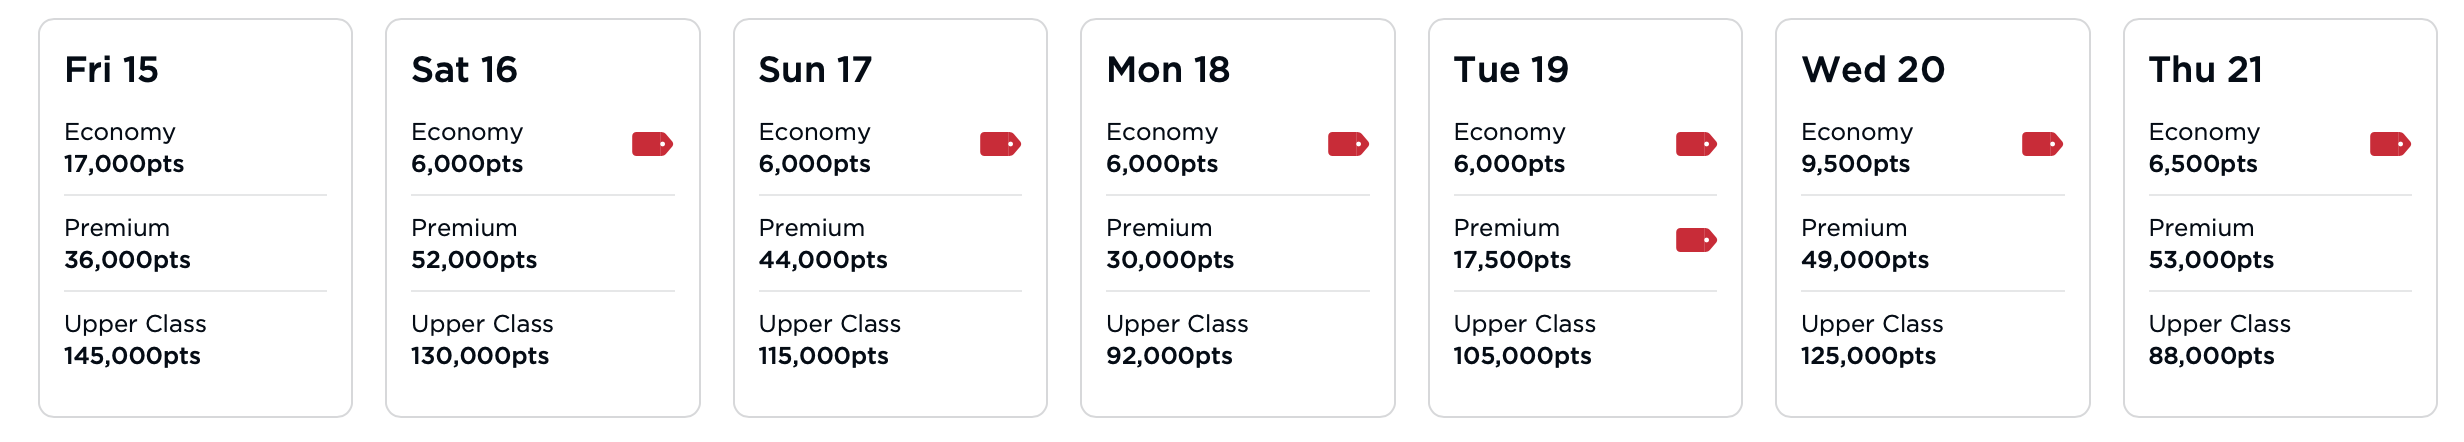Select Fri 15 Upper Class 145,000pts fare

(x=133, y=340)
